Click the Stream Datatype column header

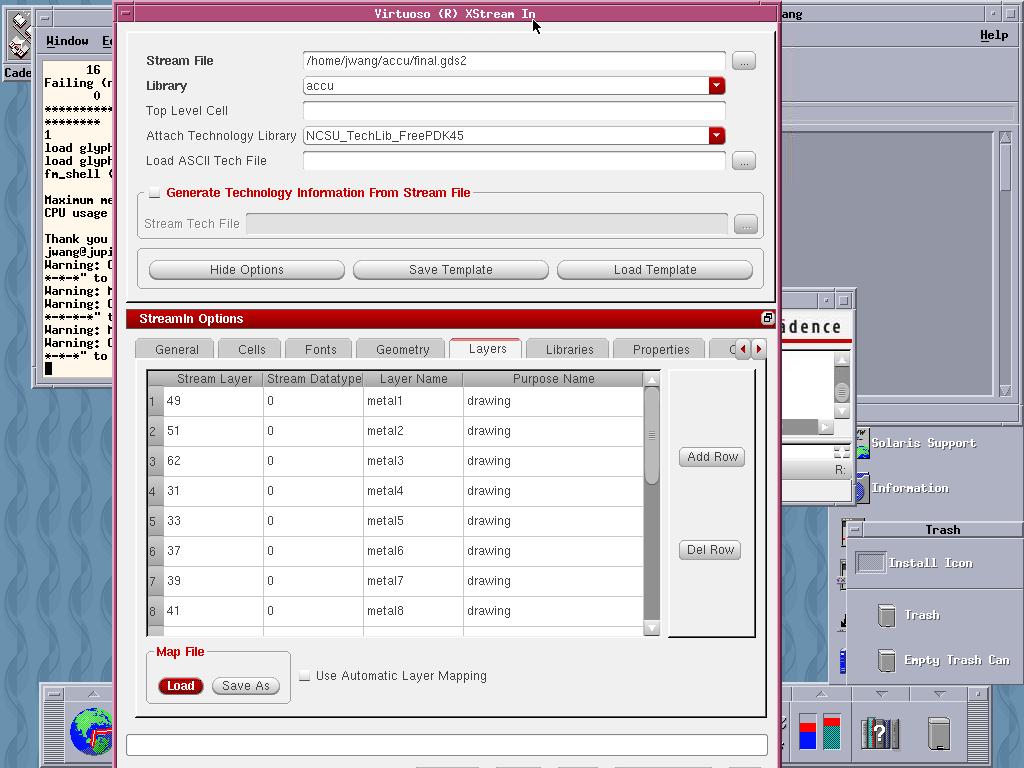pyautogui.click(x=313, y=379)
